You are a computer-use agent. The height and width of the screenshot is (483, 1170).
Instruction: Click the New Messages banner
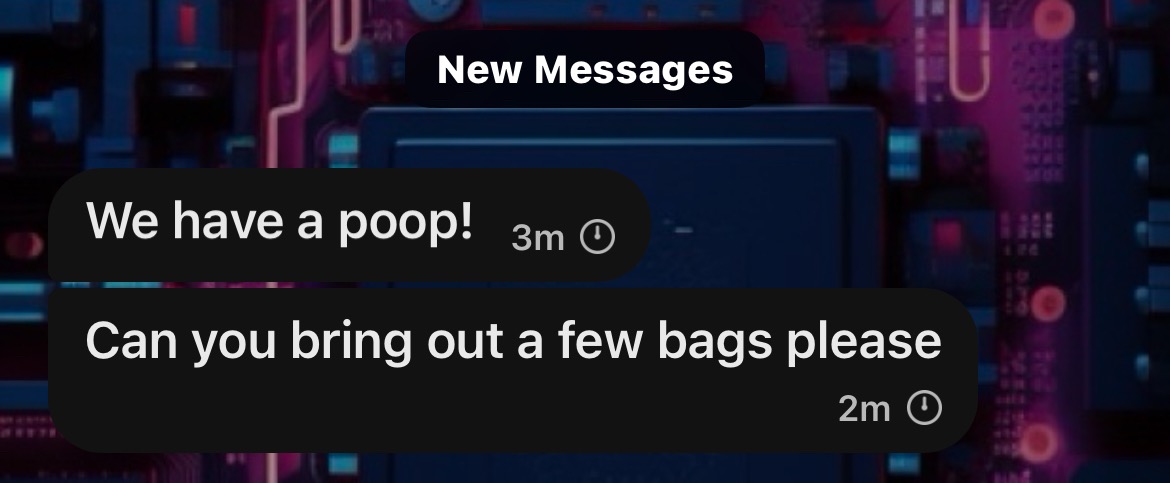click(x=585, y=69)
